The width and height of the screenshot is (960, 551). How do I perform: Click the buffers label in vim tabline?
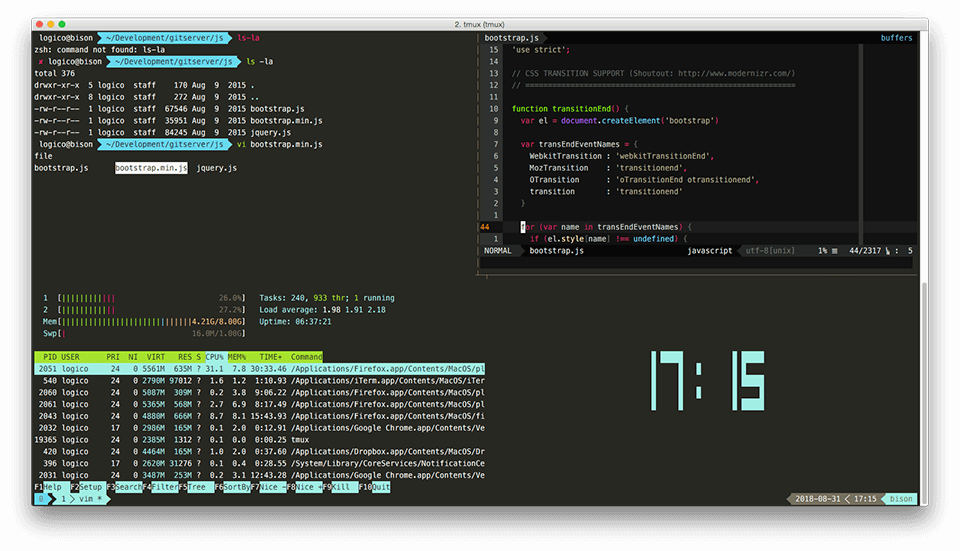[896, 38]
